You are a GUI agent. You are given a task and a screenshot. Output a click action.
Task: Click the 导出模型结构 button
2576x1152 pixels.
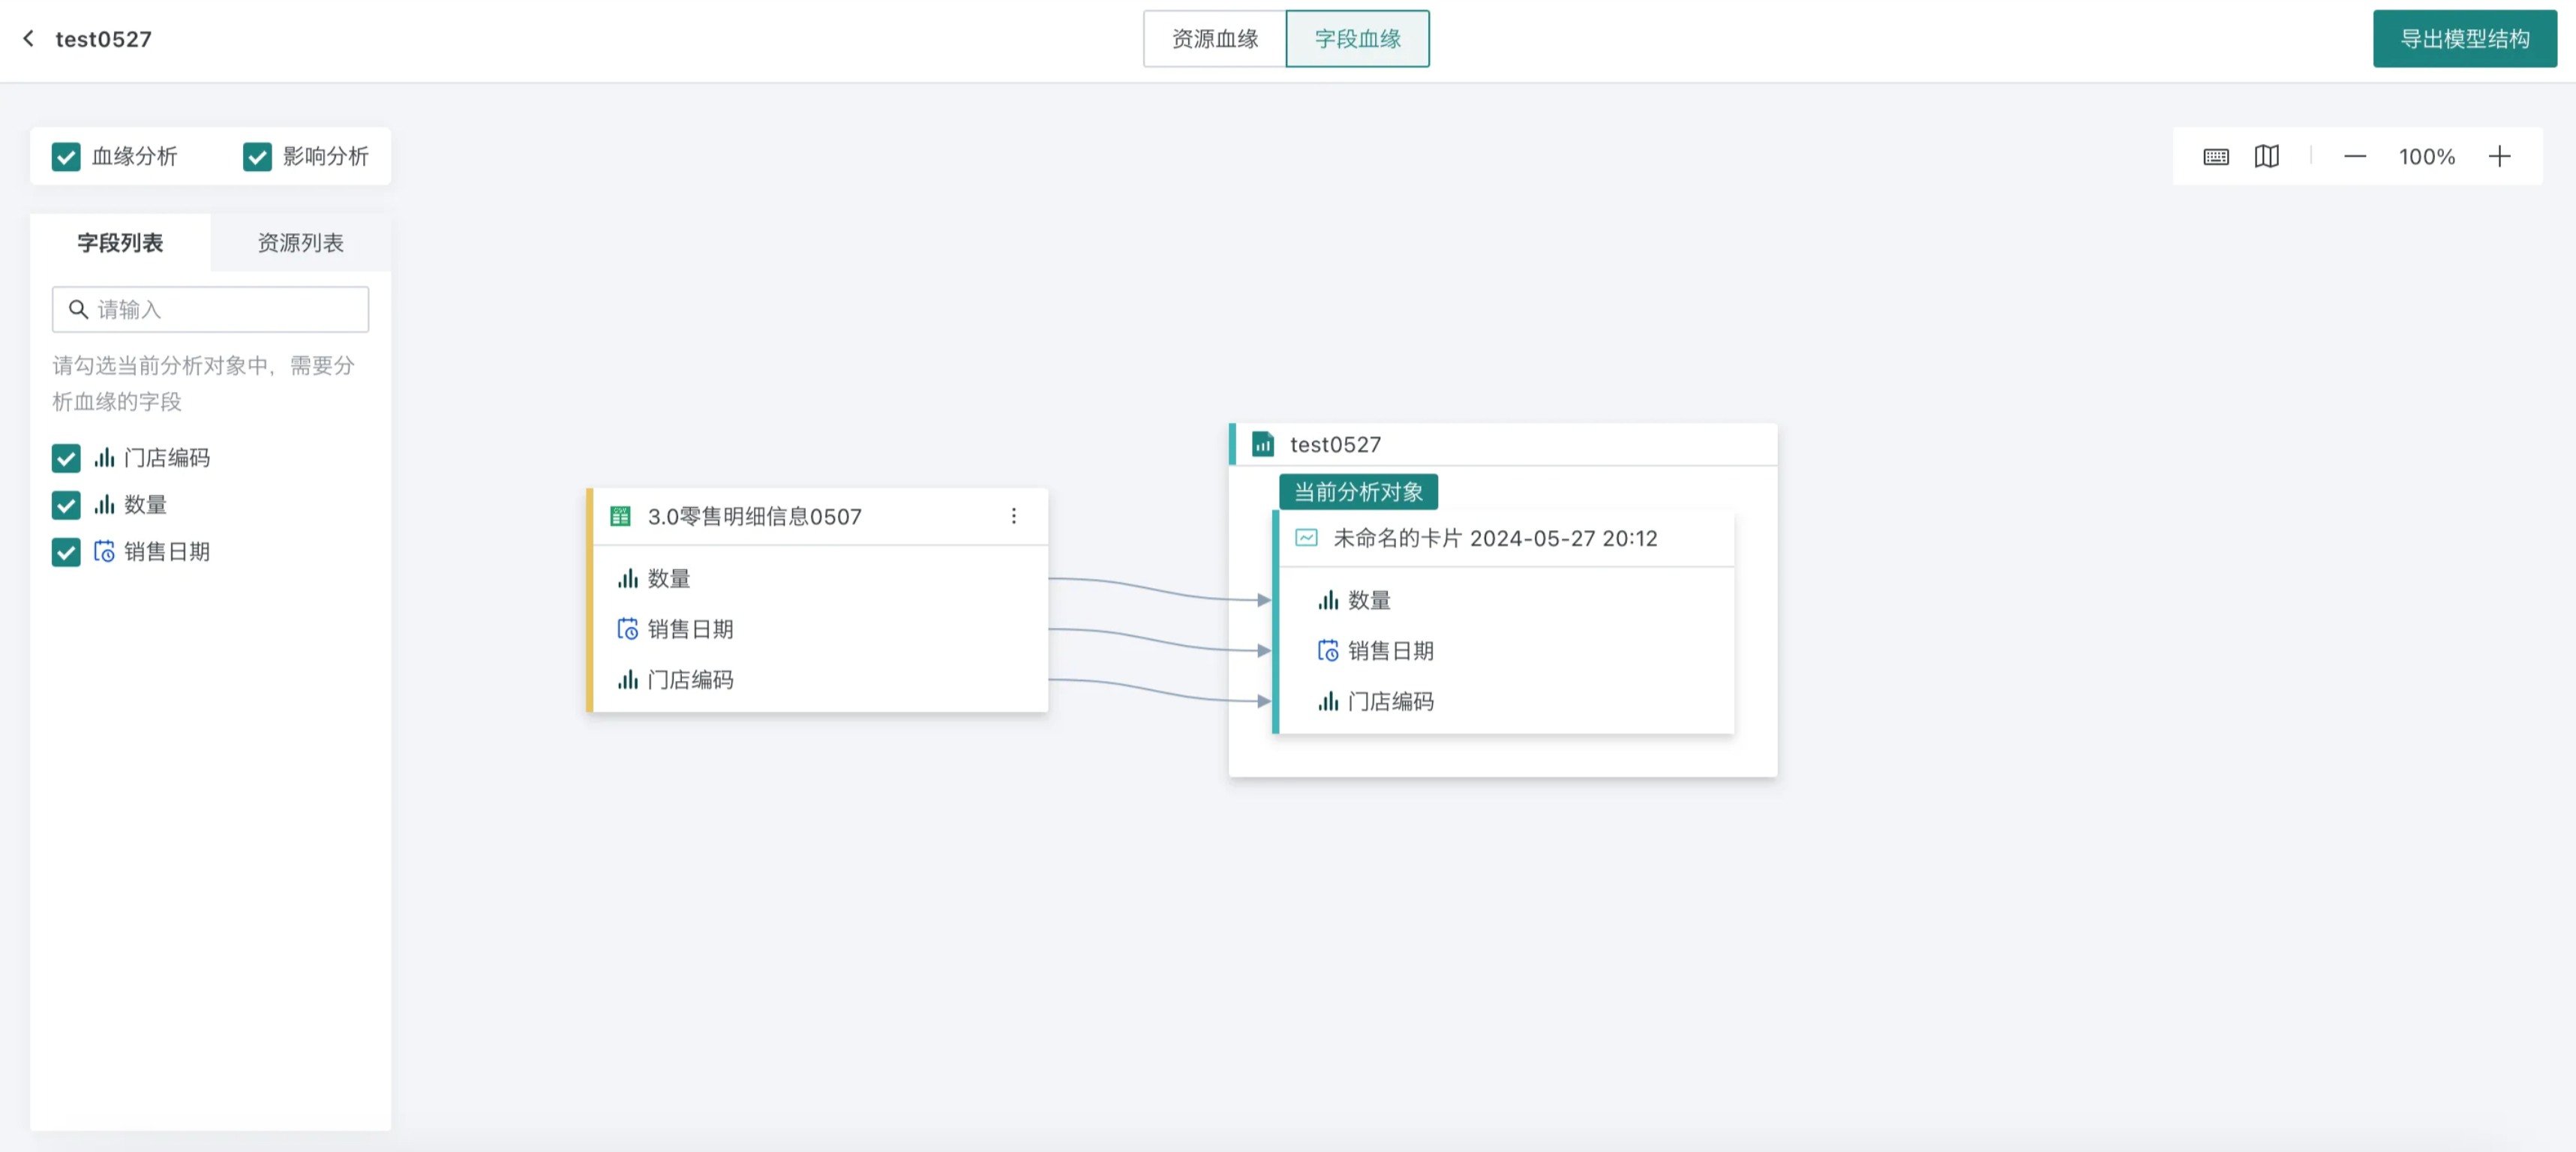(x=2464, y=39)
